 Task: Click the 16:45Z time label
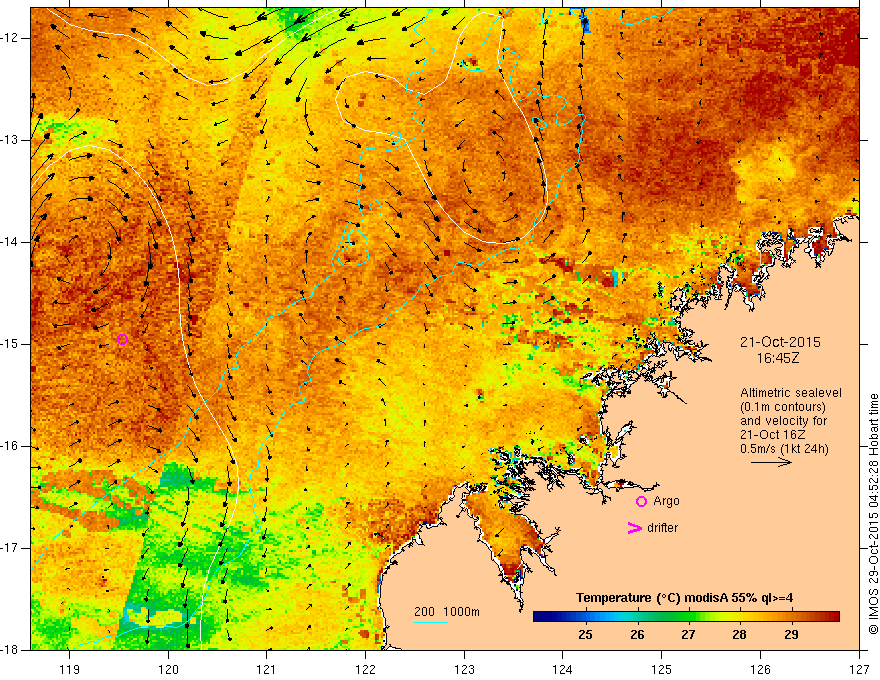click(778, 358)
